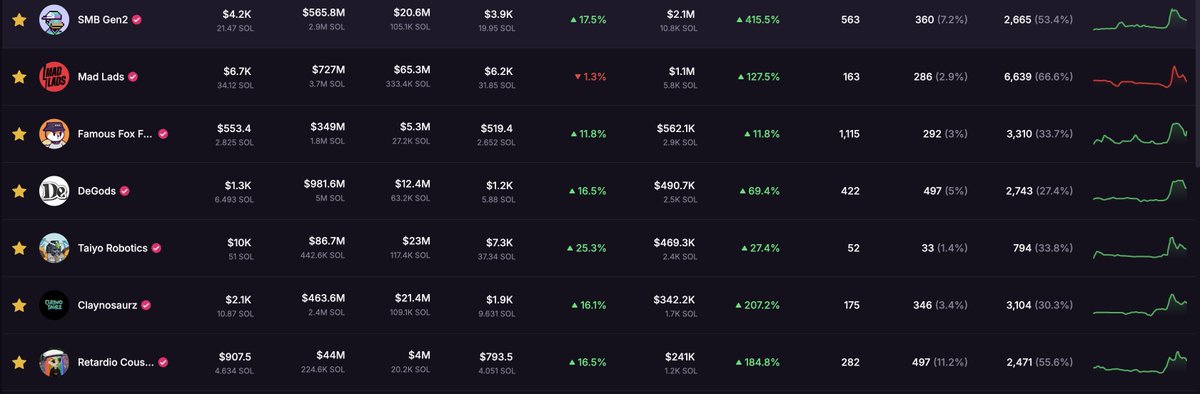Click the Retardio Cousins star icon

pos(18,361)
